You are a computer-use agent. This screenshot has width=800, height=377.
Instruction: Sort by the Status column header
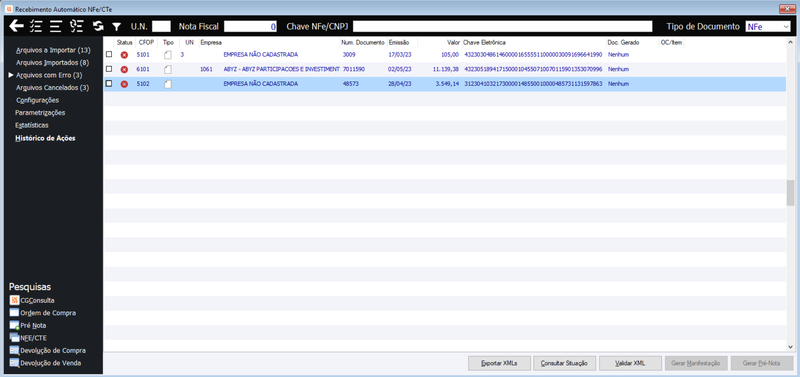click(x=124, y=42)
